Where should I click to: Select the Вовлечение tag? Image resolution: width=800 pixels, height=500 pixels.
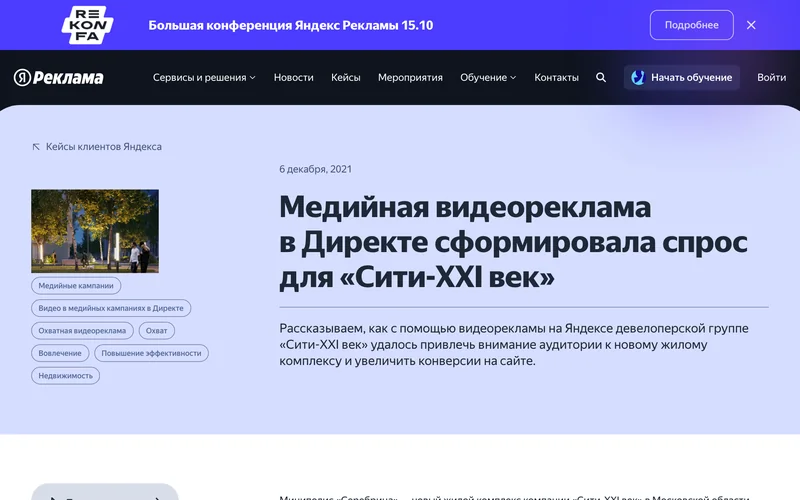point(60,353)
